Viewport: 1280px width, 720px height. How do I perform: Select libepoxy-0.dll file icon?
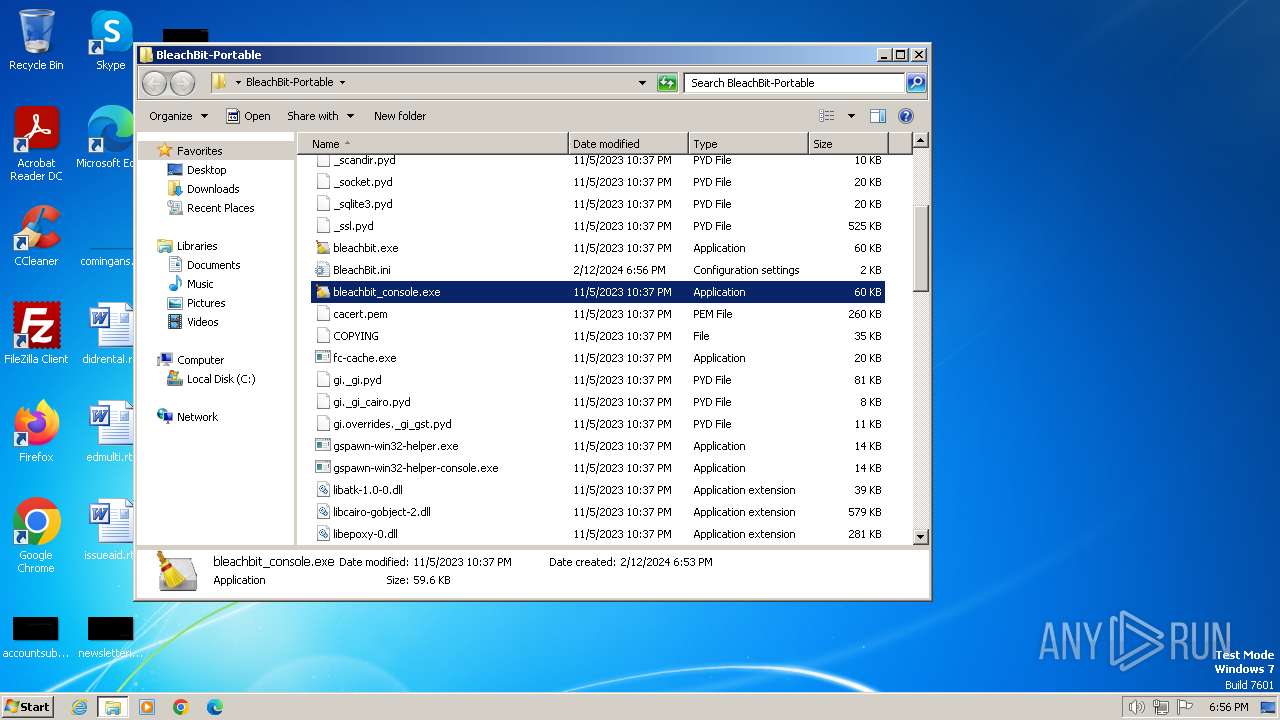click(322, 534)
